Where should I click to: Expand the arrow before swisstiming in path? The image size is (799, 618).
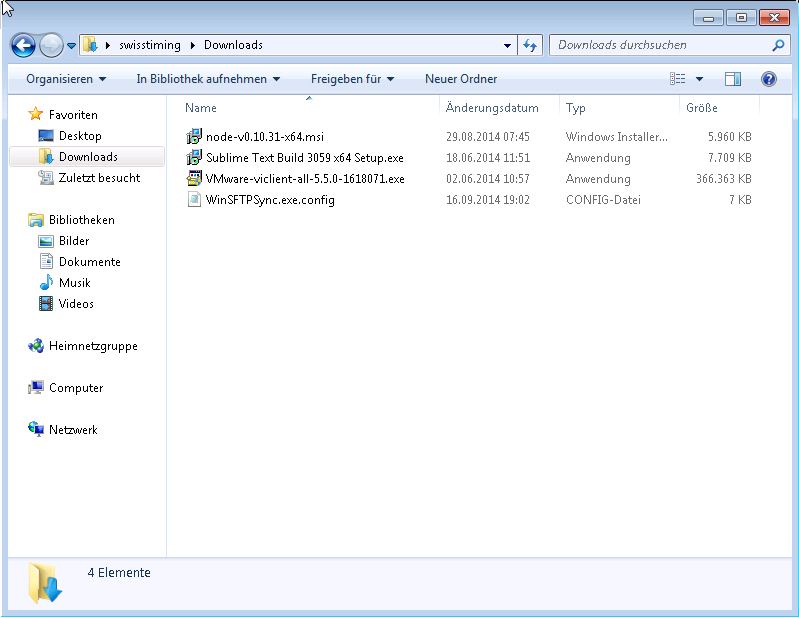click(x=108, y=45)
